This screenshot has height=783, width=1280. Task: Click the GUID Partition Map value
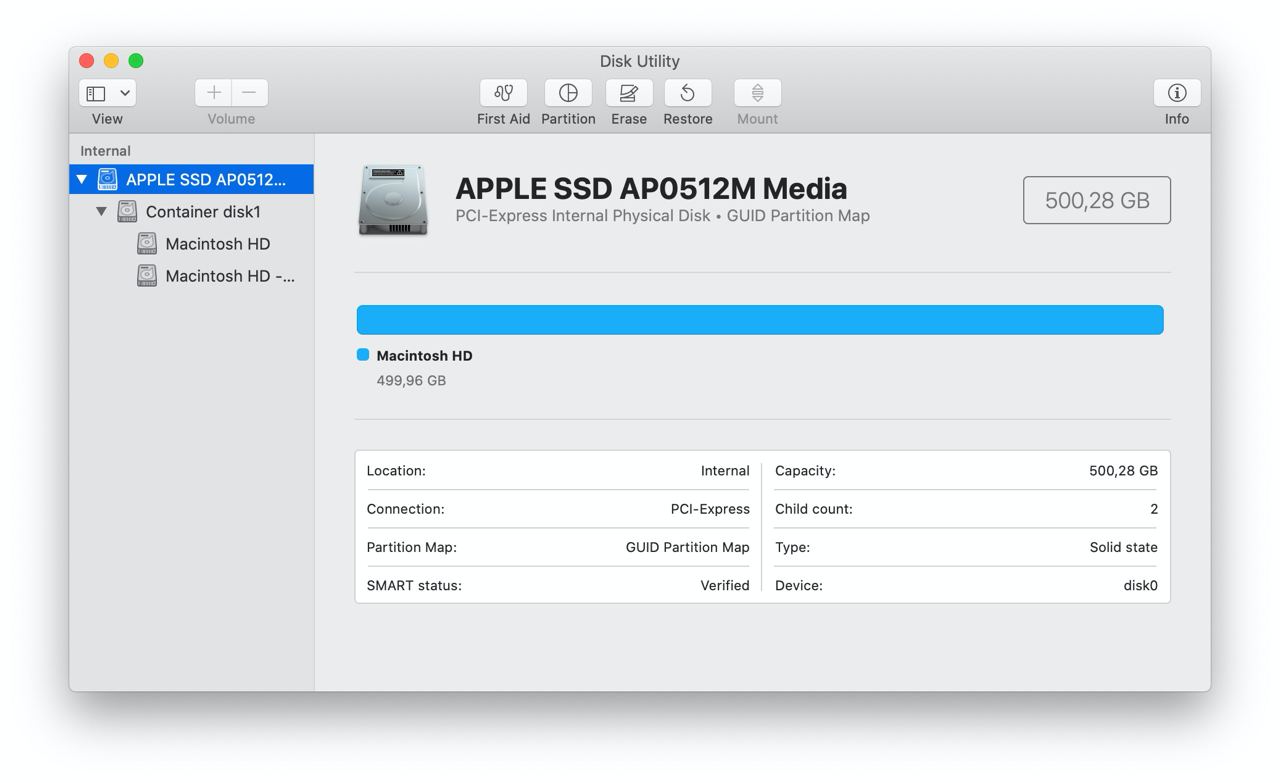point(687,547)
